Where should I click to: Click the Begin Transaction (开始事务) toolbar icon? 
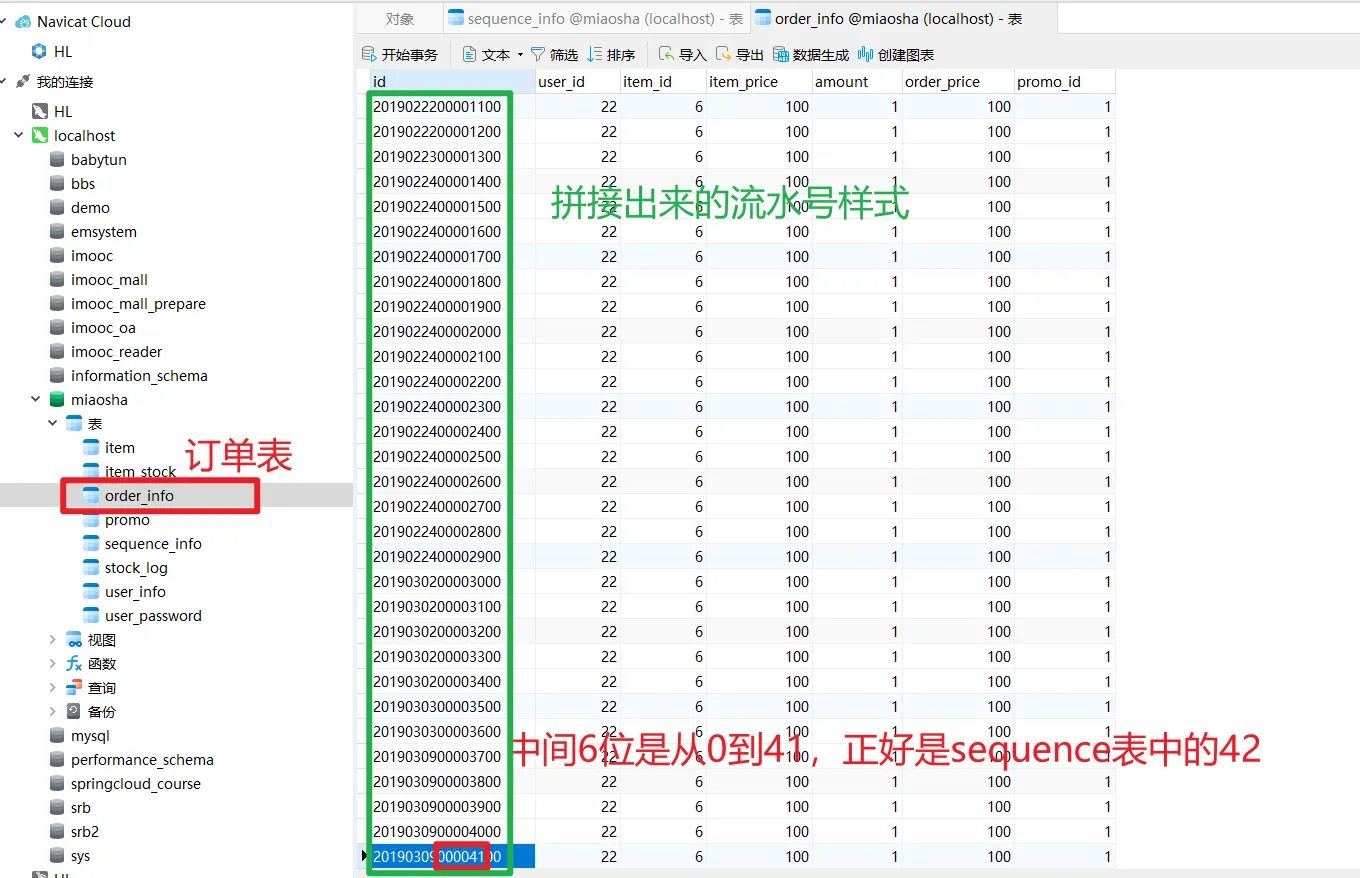click(x=369, y=55)
